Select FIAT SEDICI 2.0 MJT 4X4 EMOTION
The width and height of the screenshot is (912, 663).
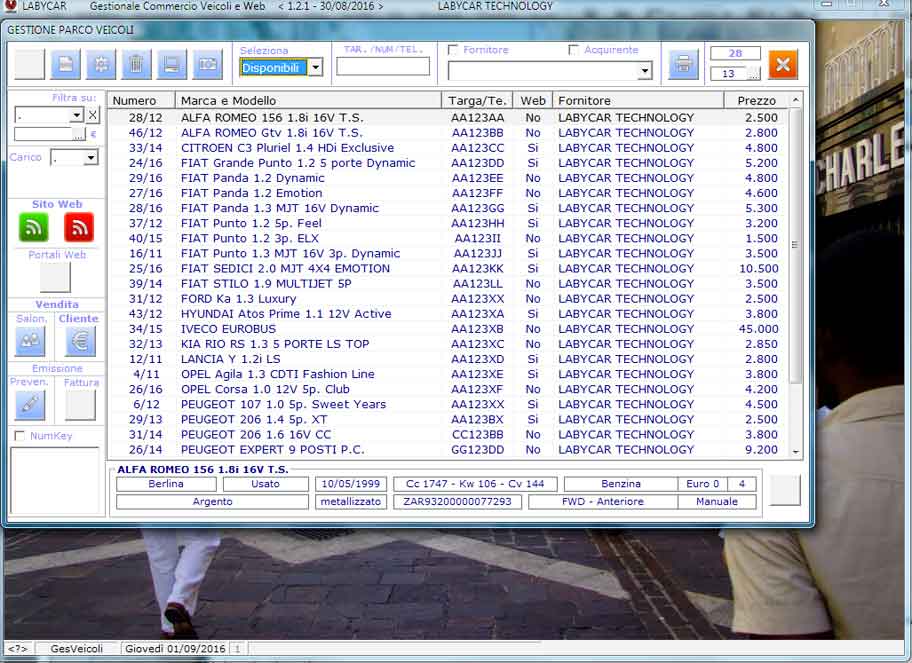click(448, 269)
